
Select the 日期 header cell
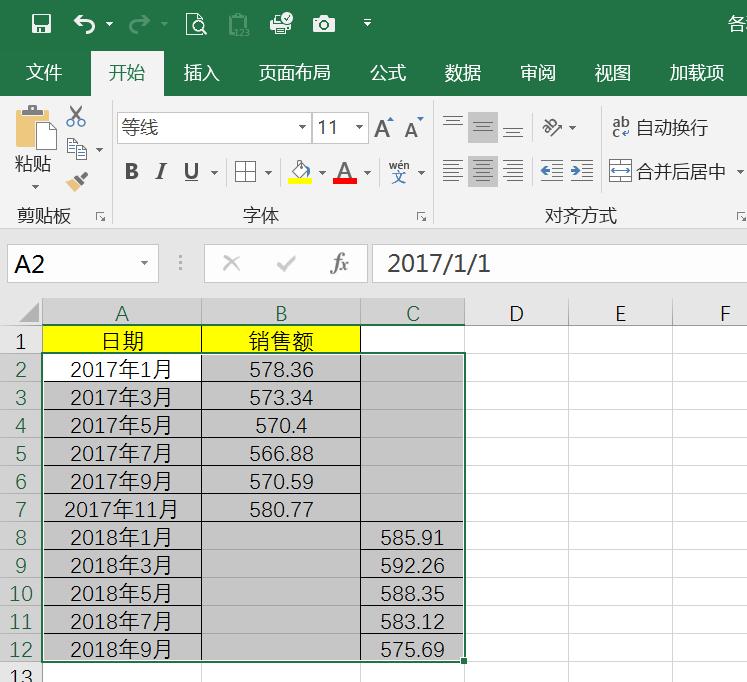(x=122, y=340)
